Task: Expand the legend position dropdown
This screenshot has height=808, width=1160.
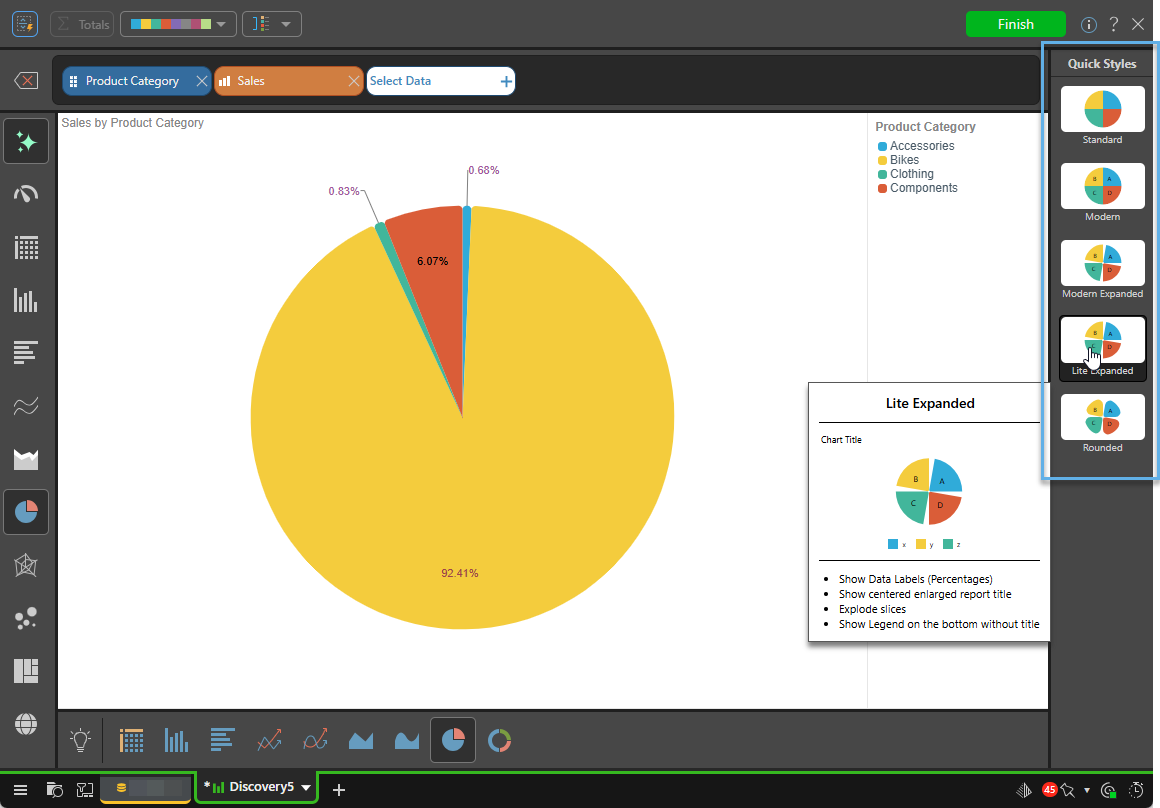Action: 271,24
